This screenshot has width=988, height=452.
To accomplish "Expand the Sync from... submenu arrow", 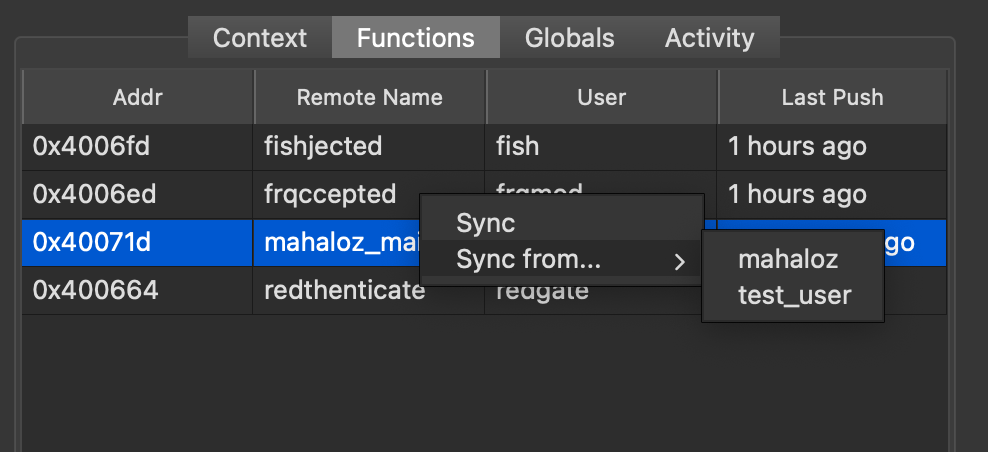I will pos(680,262).
